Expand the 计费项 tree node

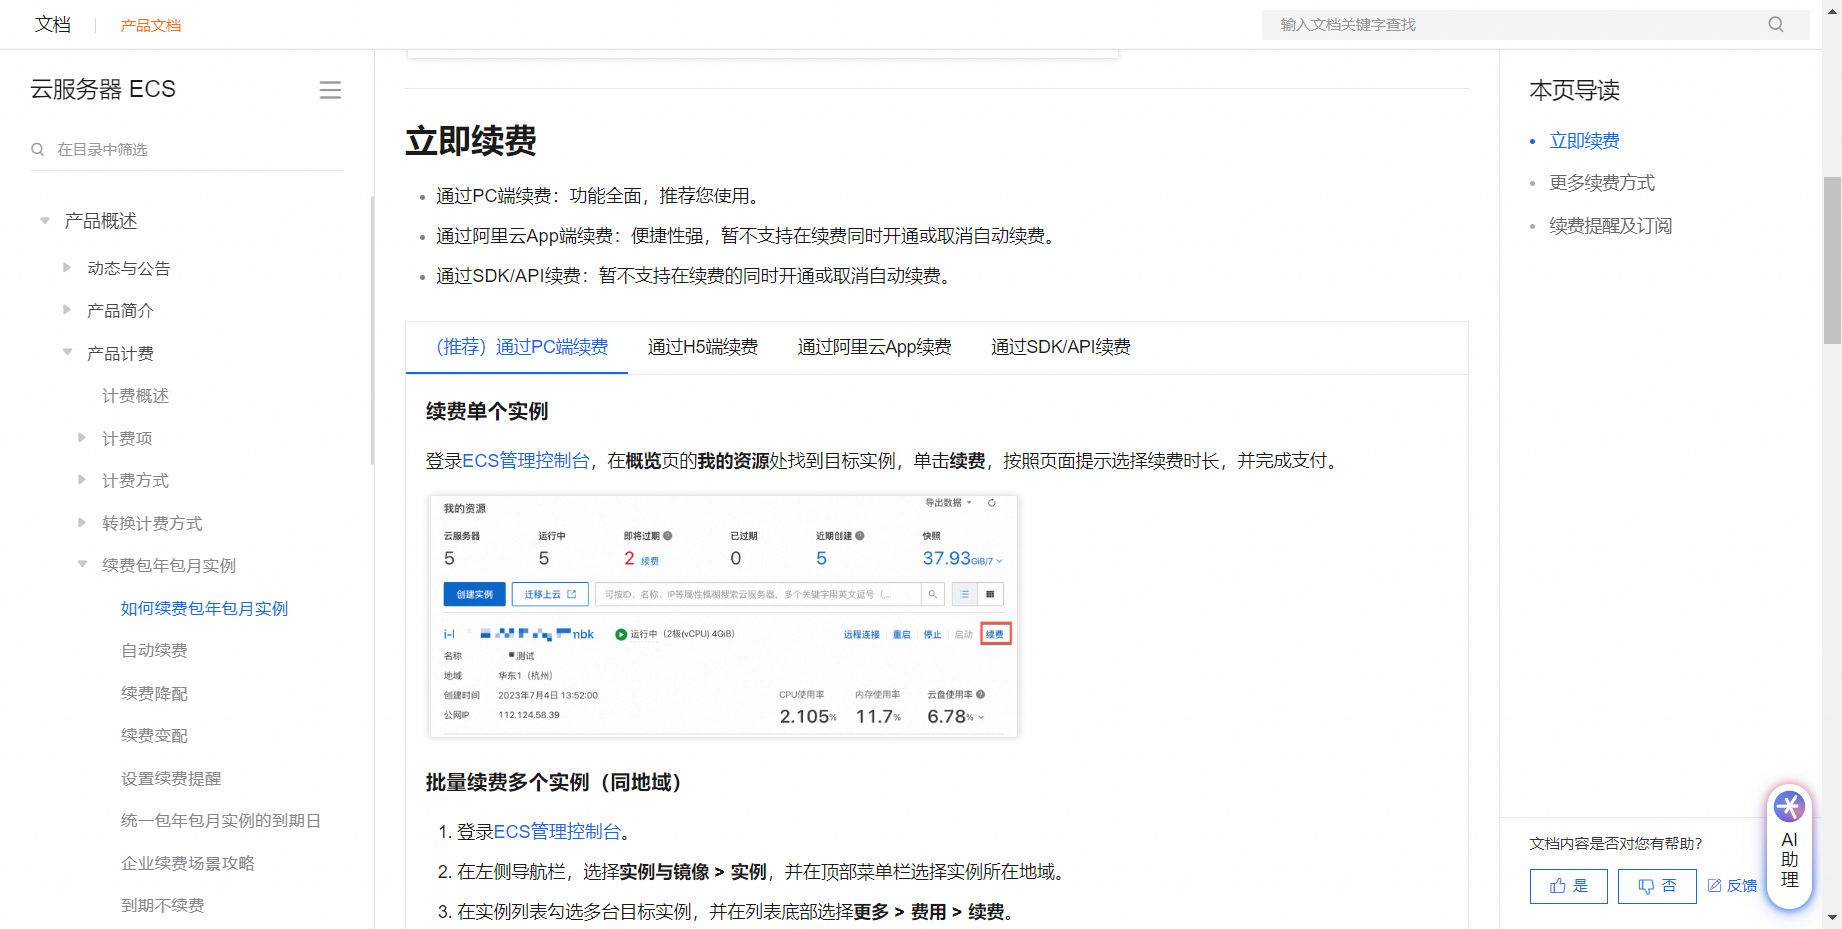point(82,438)
